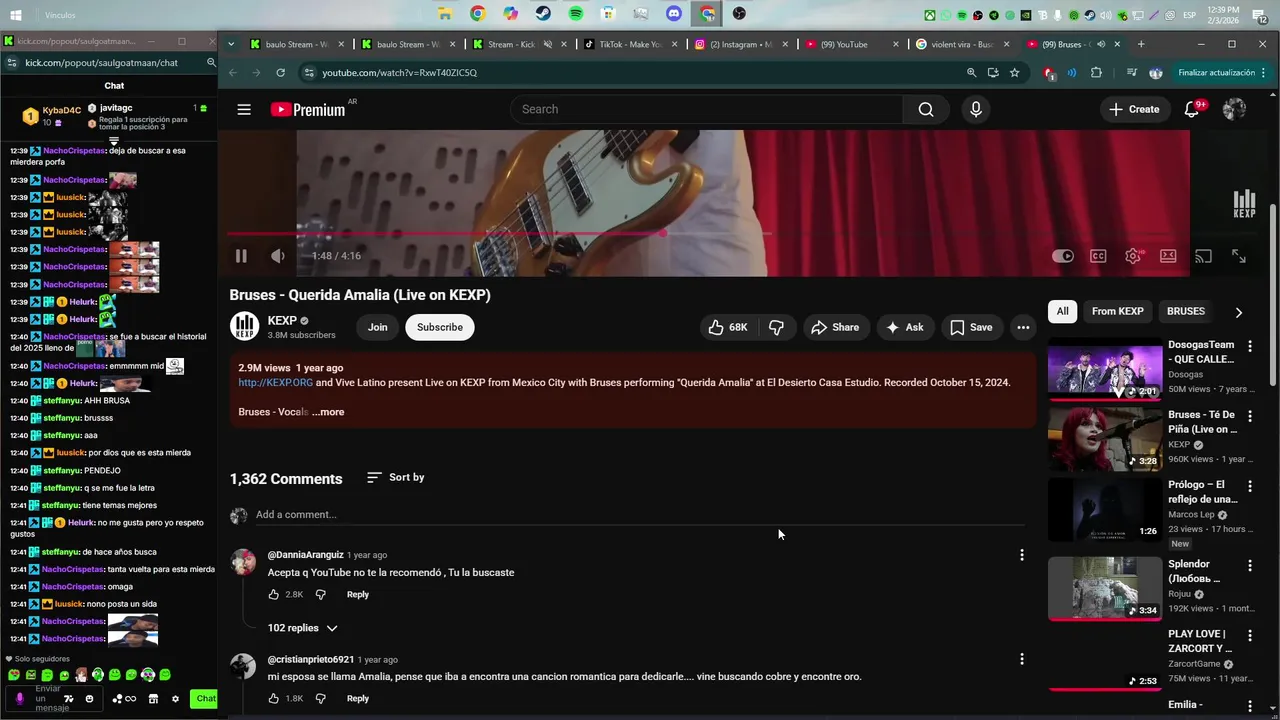Open the video's three-dot more actions menu
1280x720 pixels.
(1023, 327)
